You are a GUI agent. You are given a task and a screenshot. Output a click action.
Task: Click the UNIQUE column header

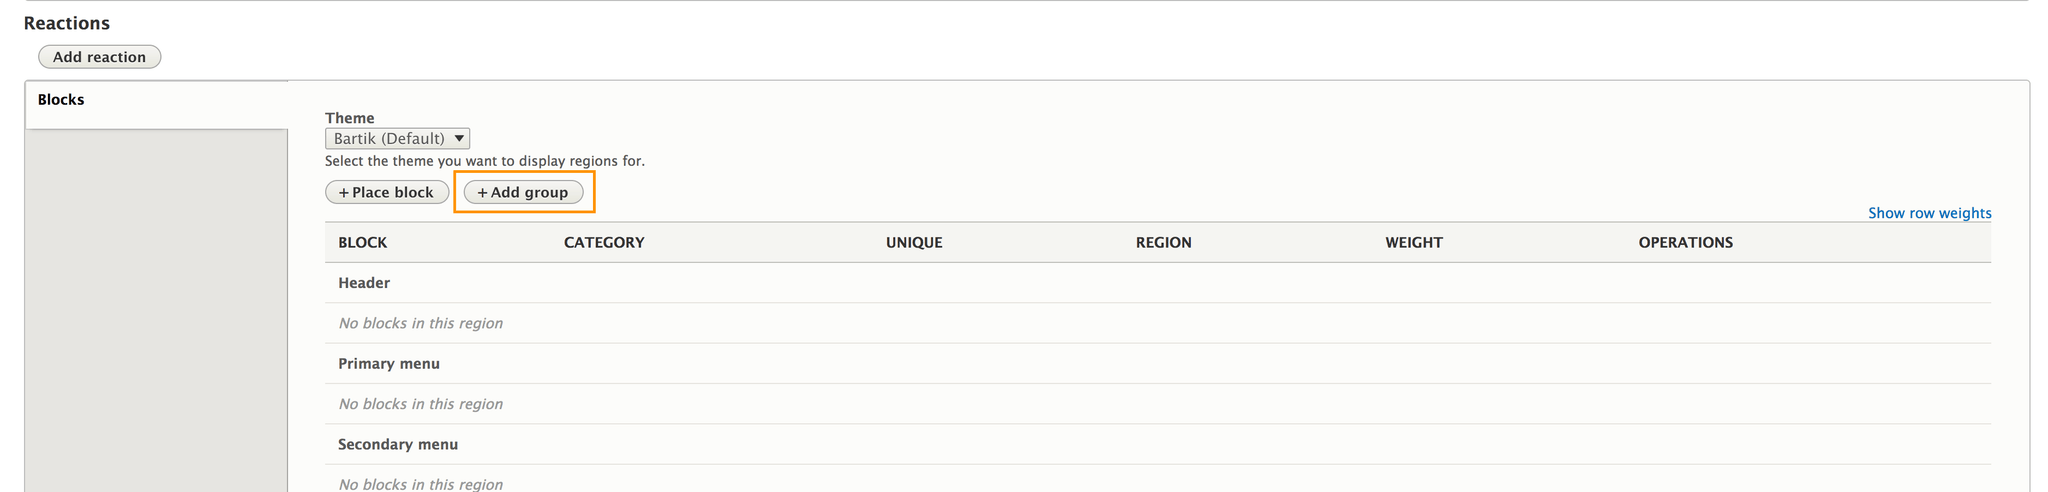tap(914, 242)
